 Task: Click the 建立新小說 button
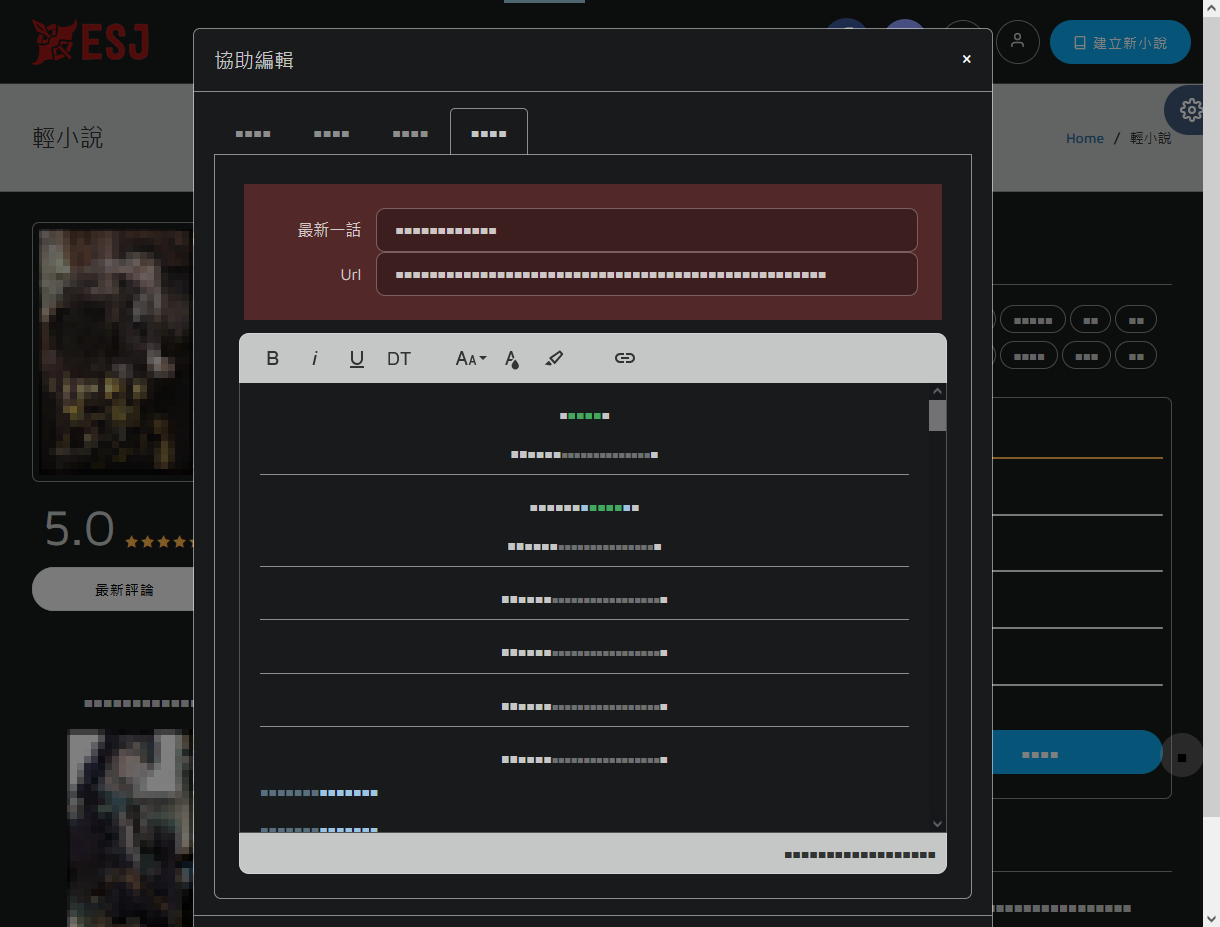coord(1120,43)
